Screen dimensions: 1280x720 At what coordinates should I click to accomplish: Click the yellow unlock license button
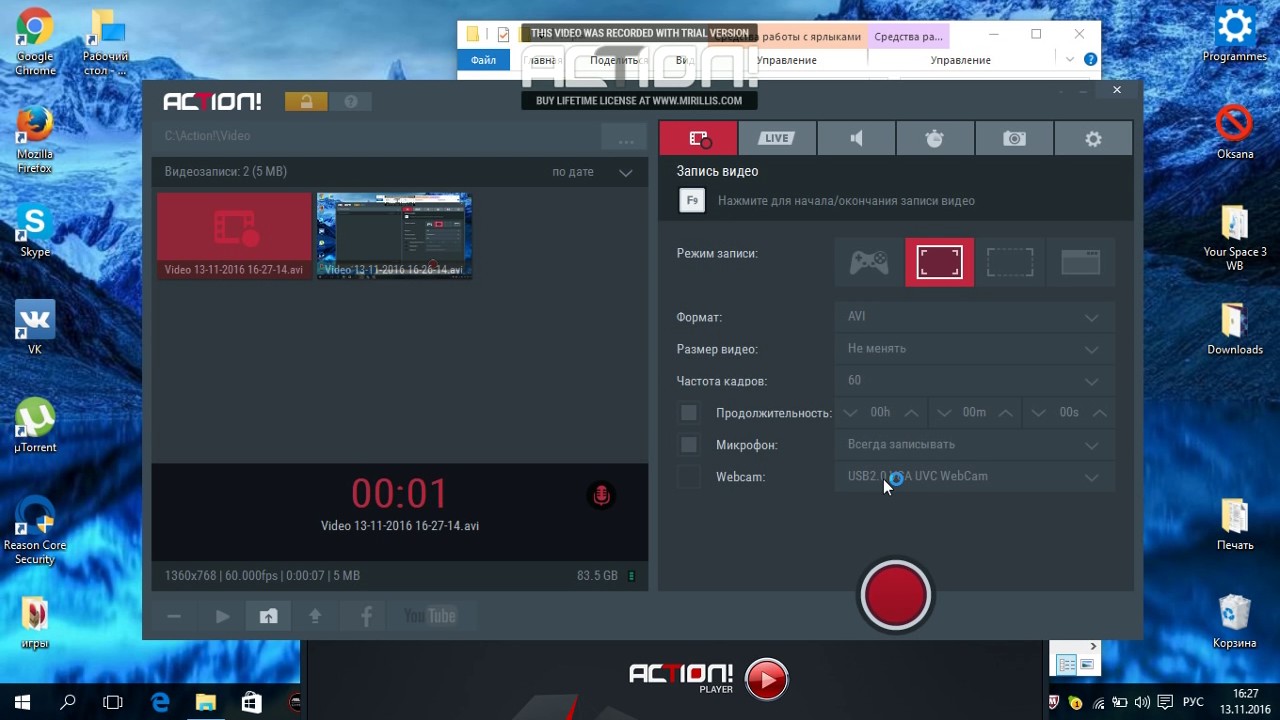[306, 102]
